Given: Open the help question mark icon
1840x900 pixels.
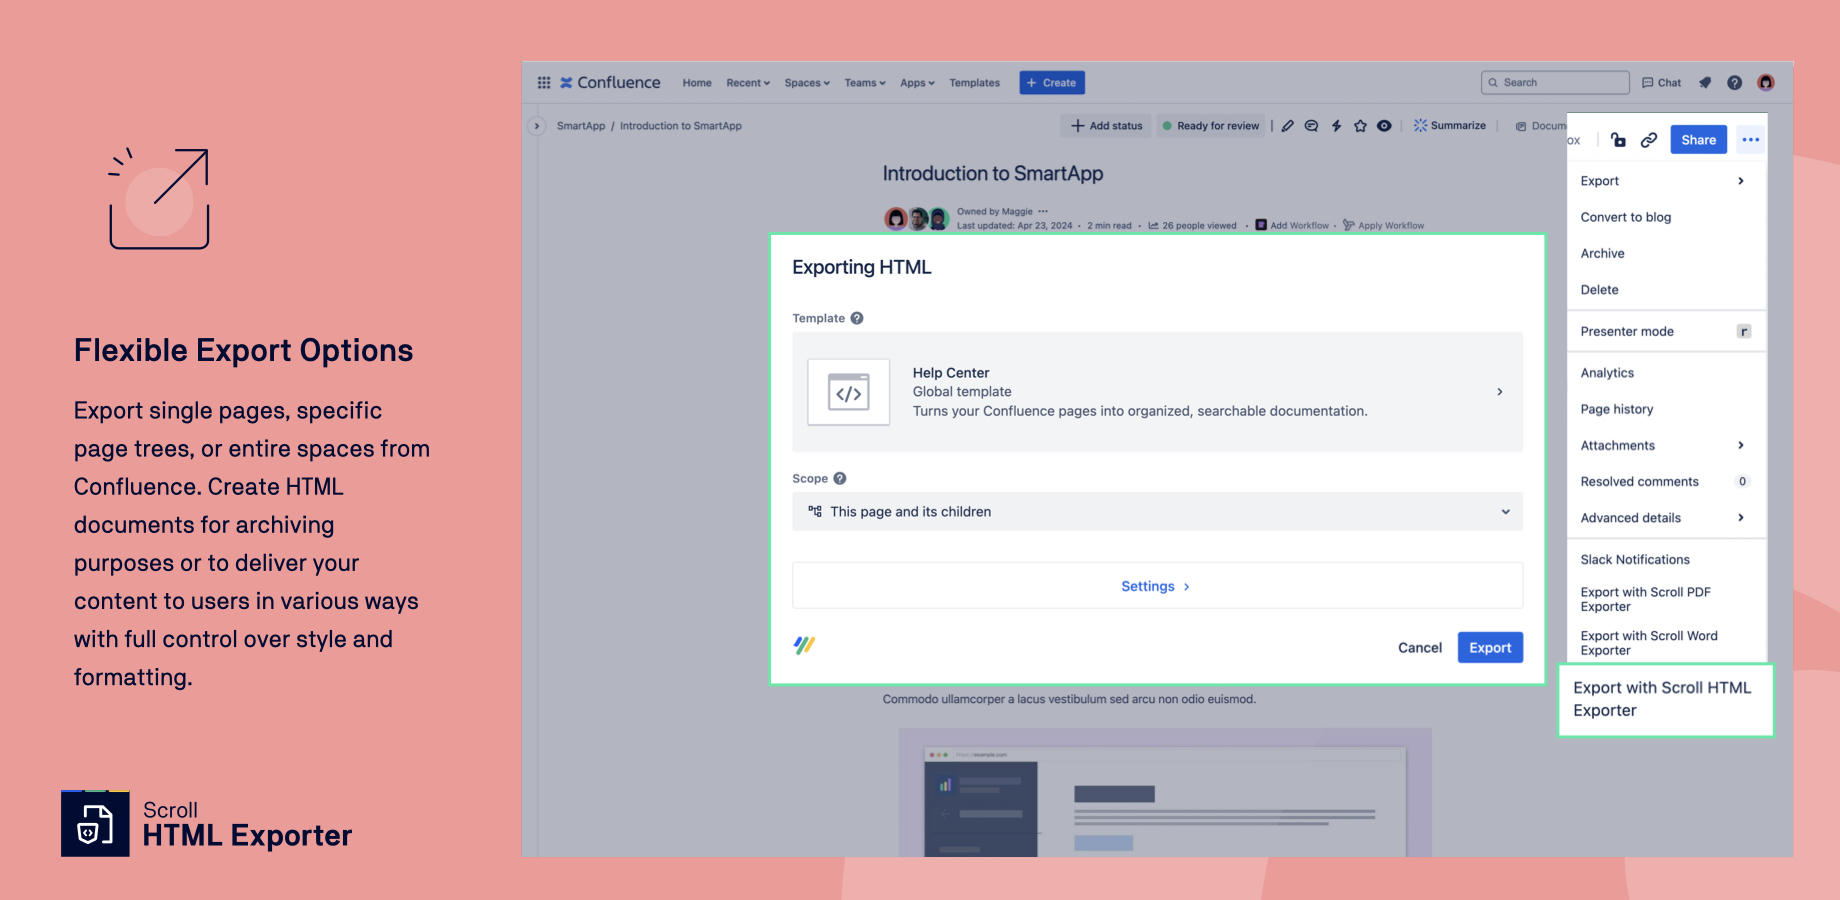Looking at the screenshot, I should tap(1734, 82).
